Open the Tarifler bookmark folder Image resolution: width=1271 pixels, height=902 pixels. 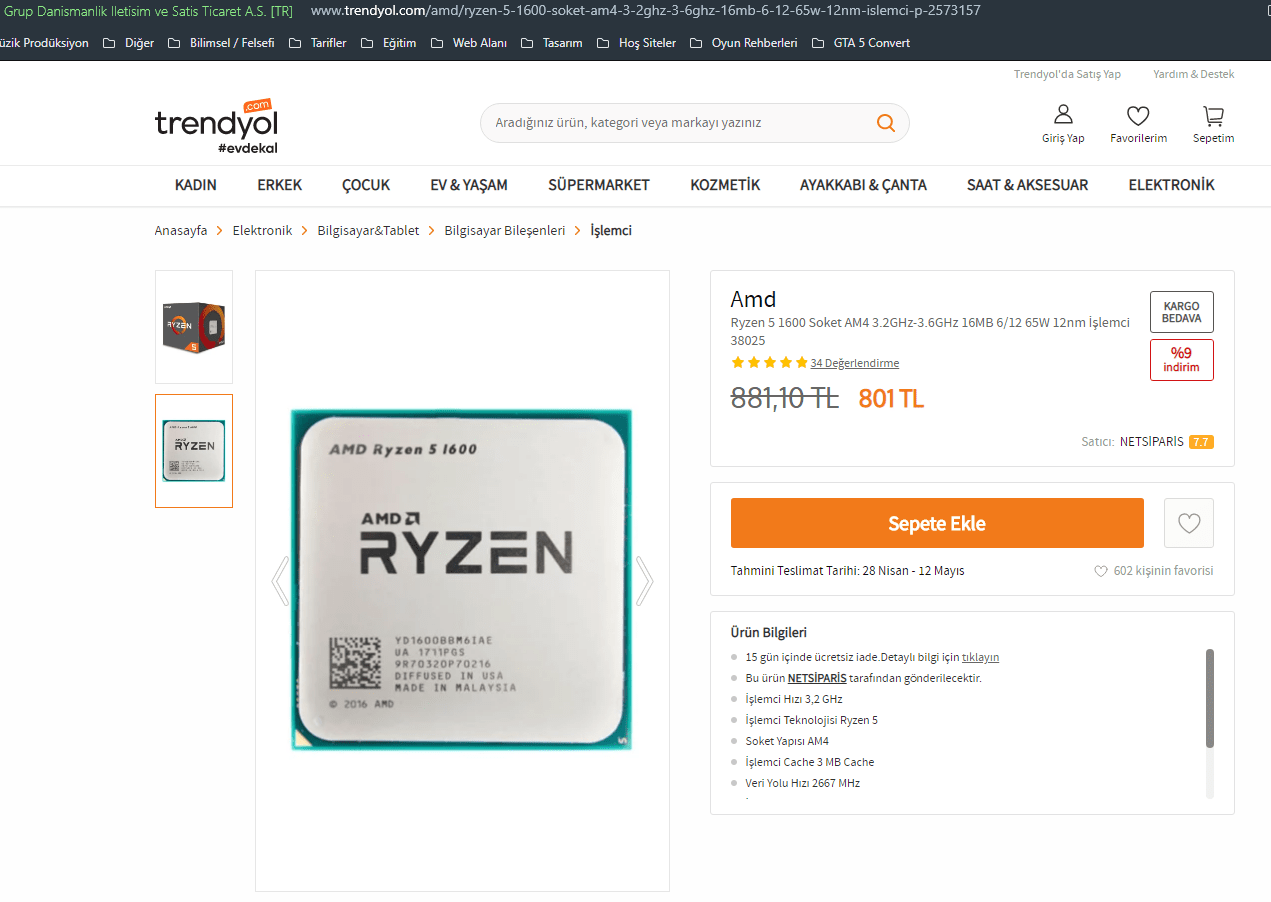point(317,43)
